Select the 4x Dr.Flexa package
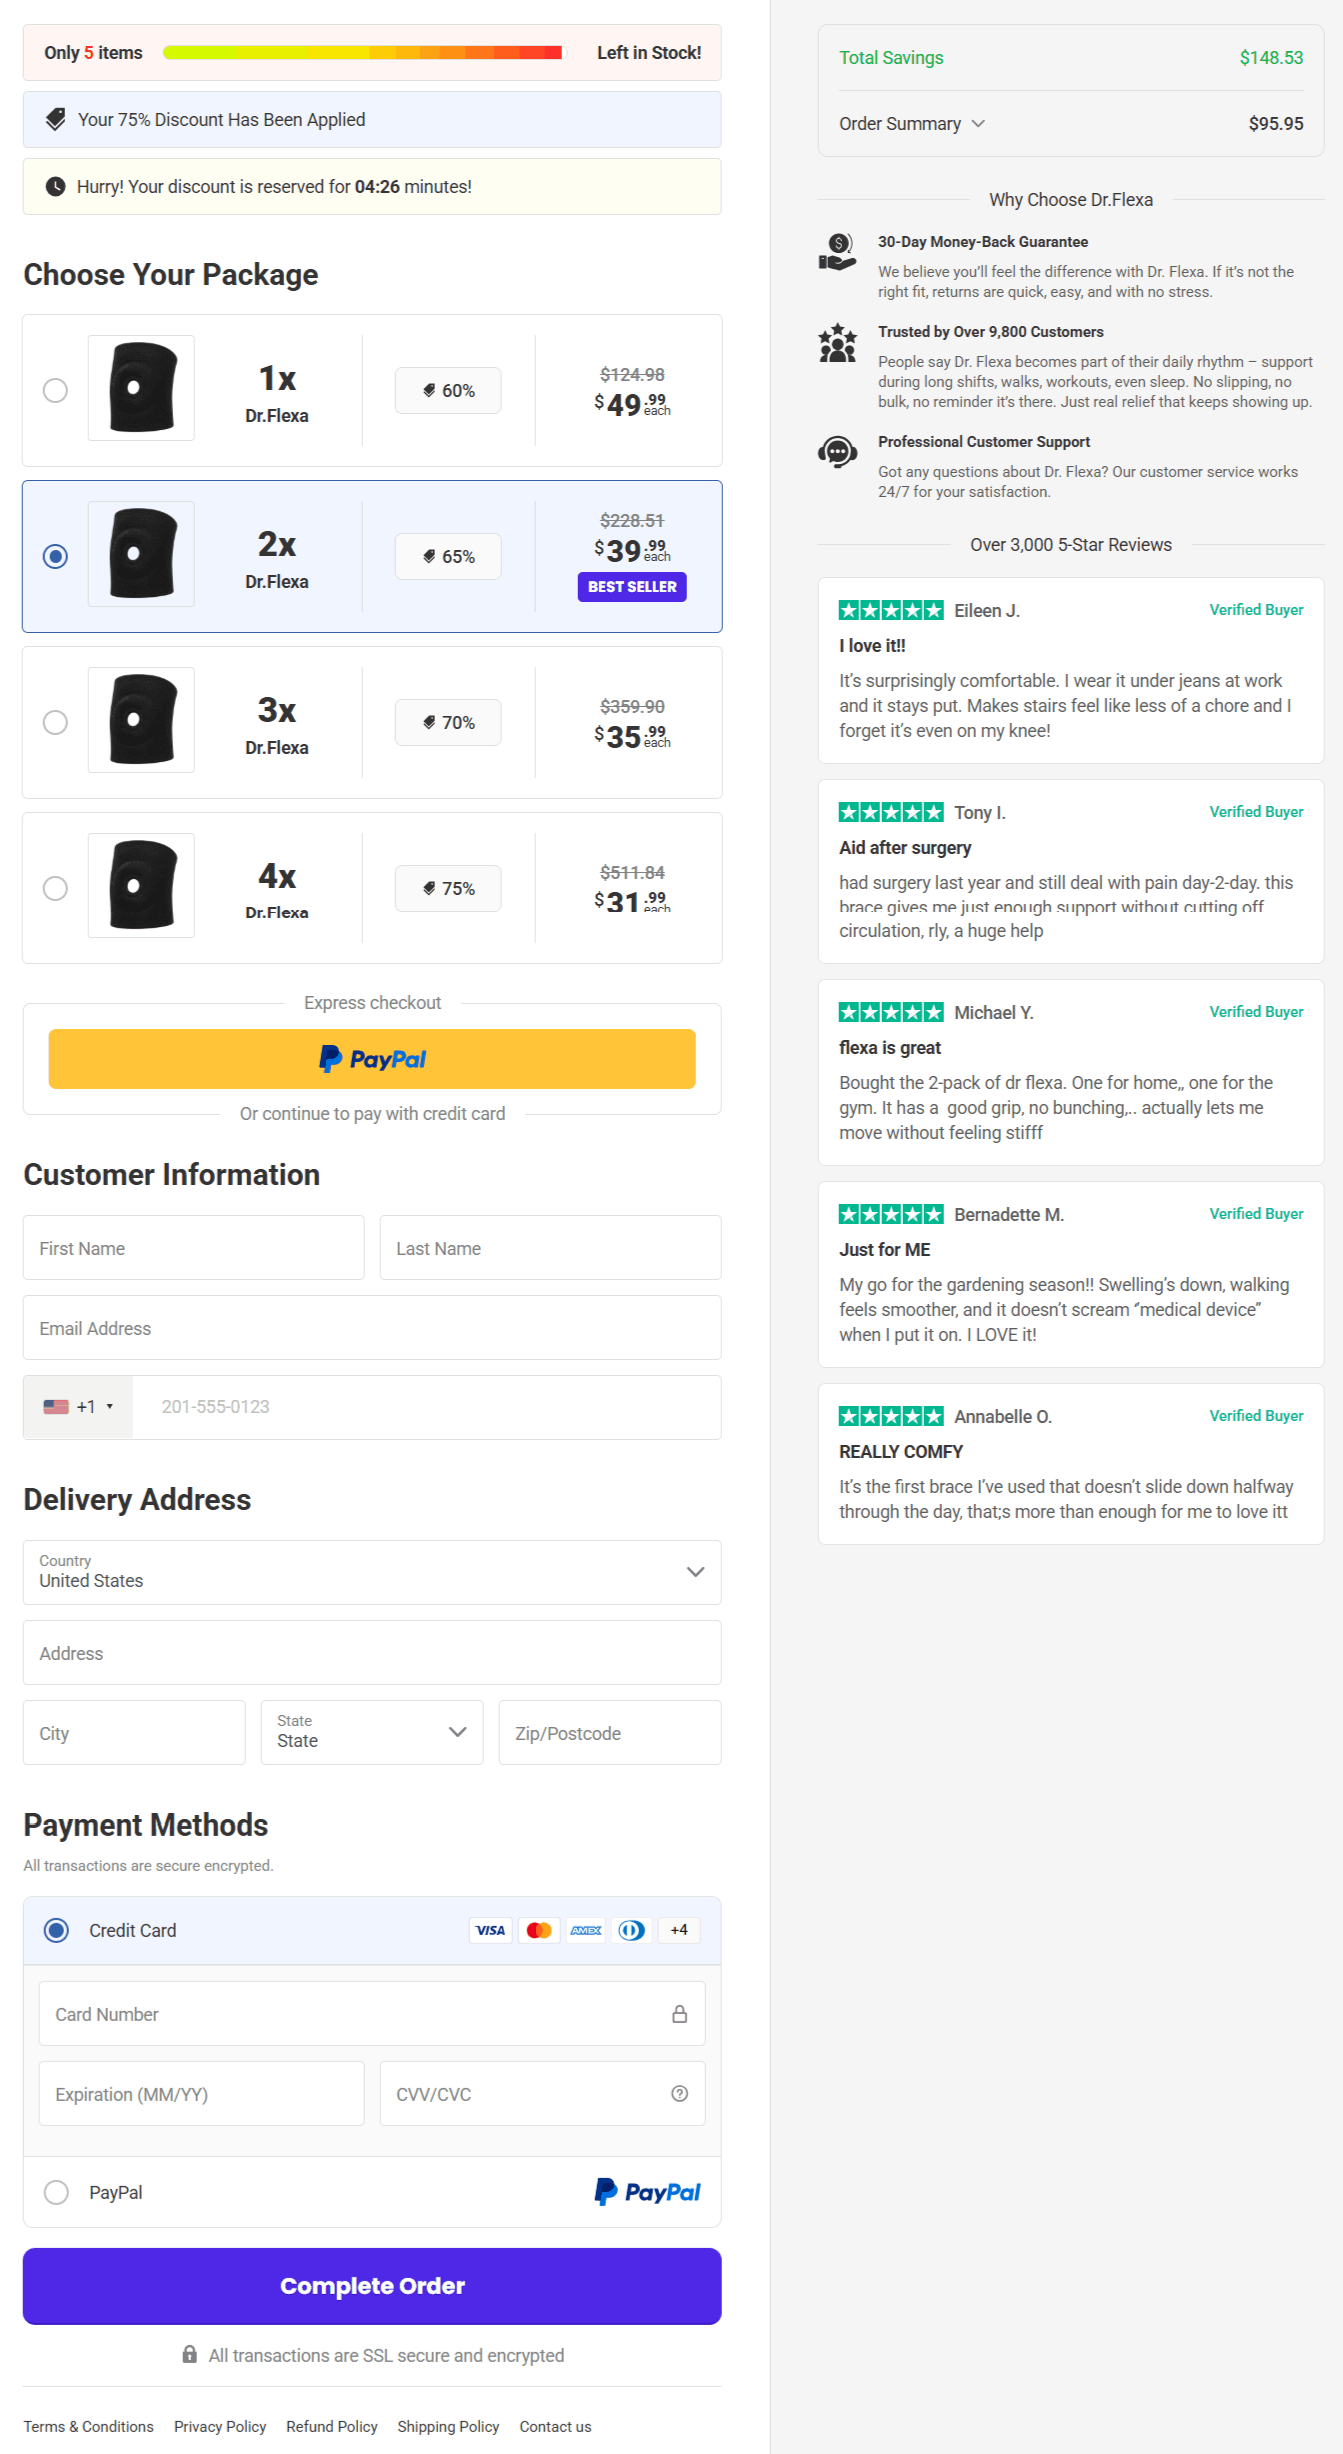1343x2454 pixels. [56, 888]
